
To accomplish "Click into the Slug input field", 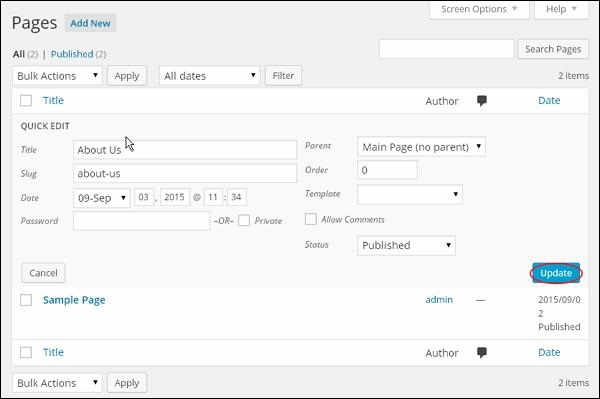I will point(185,174).
